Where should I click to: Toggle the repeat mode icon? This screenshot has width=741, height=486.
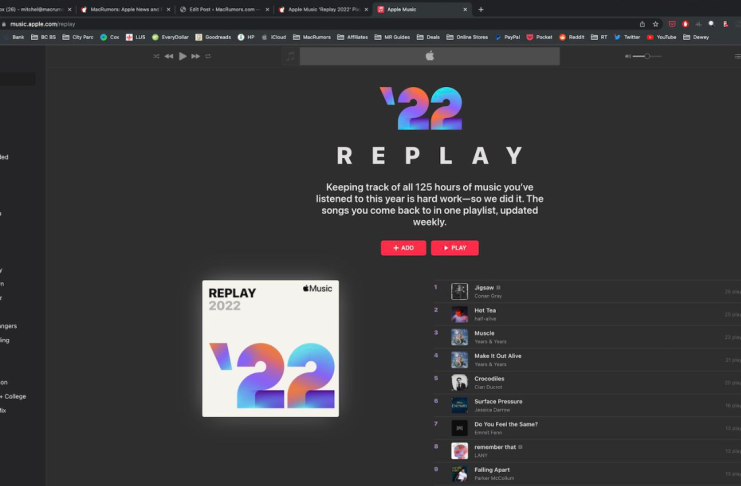pos(208,56)
